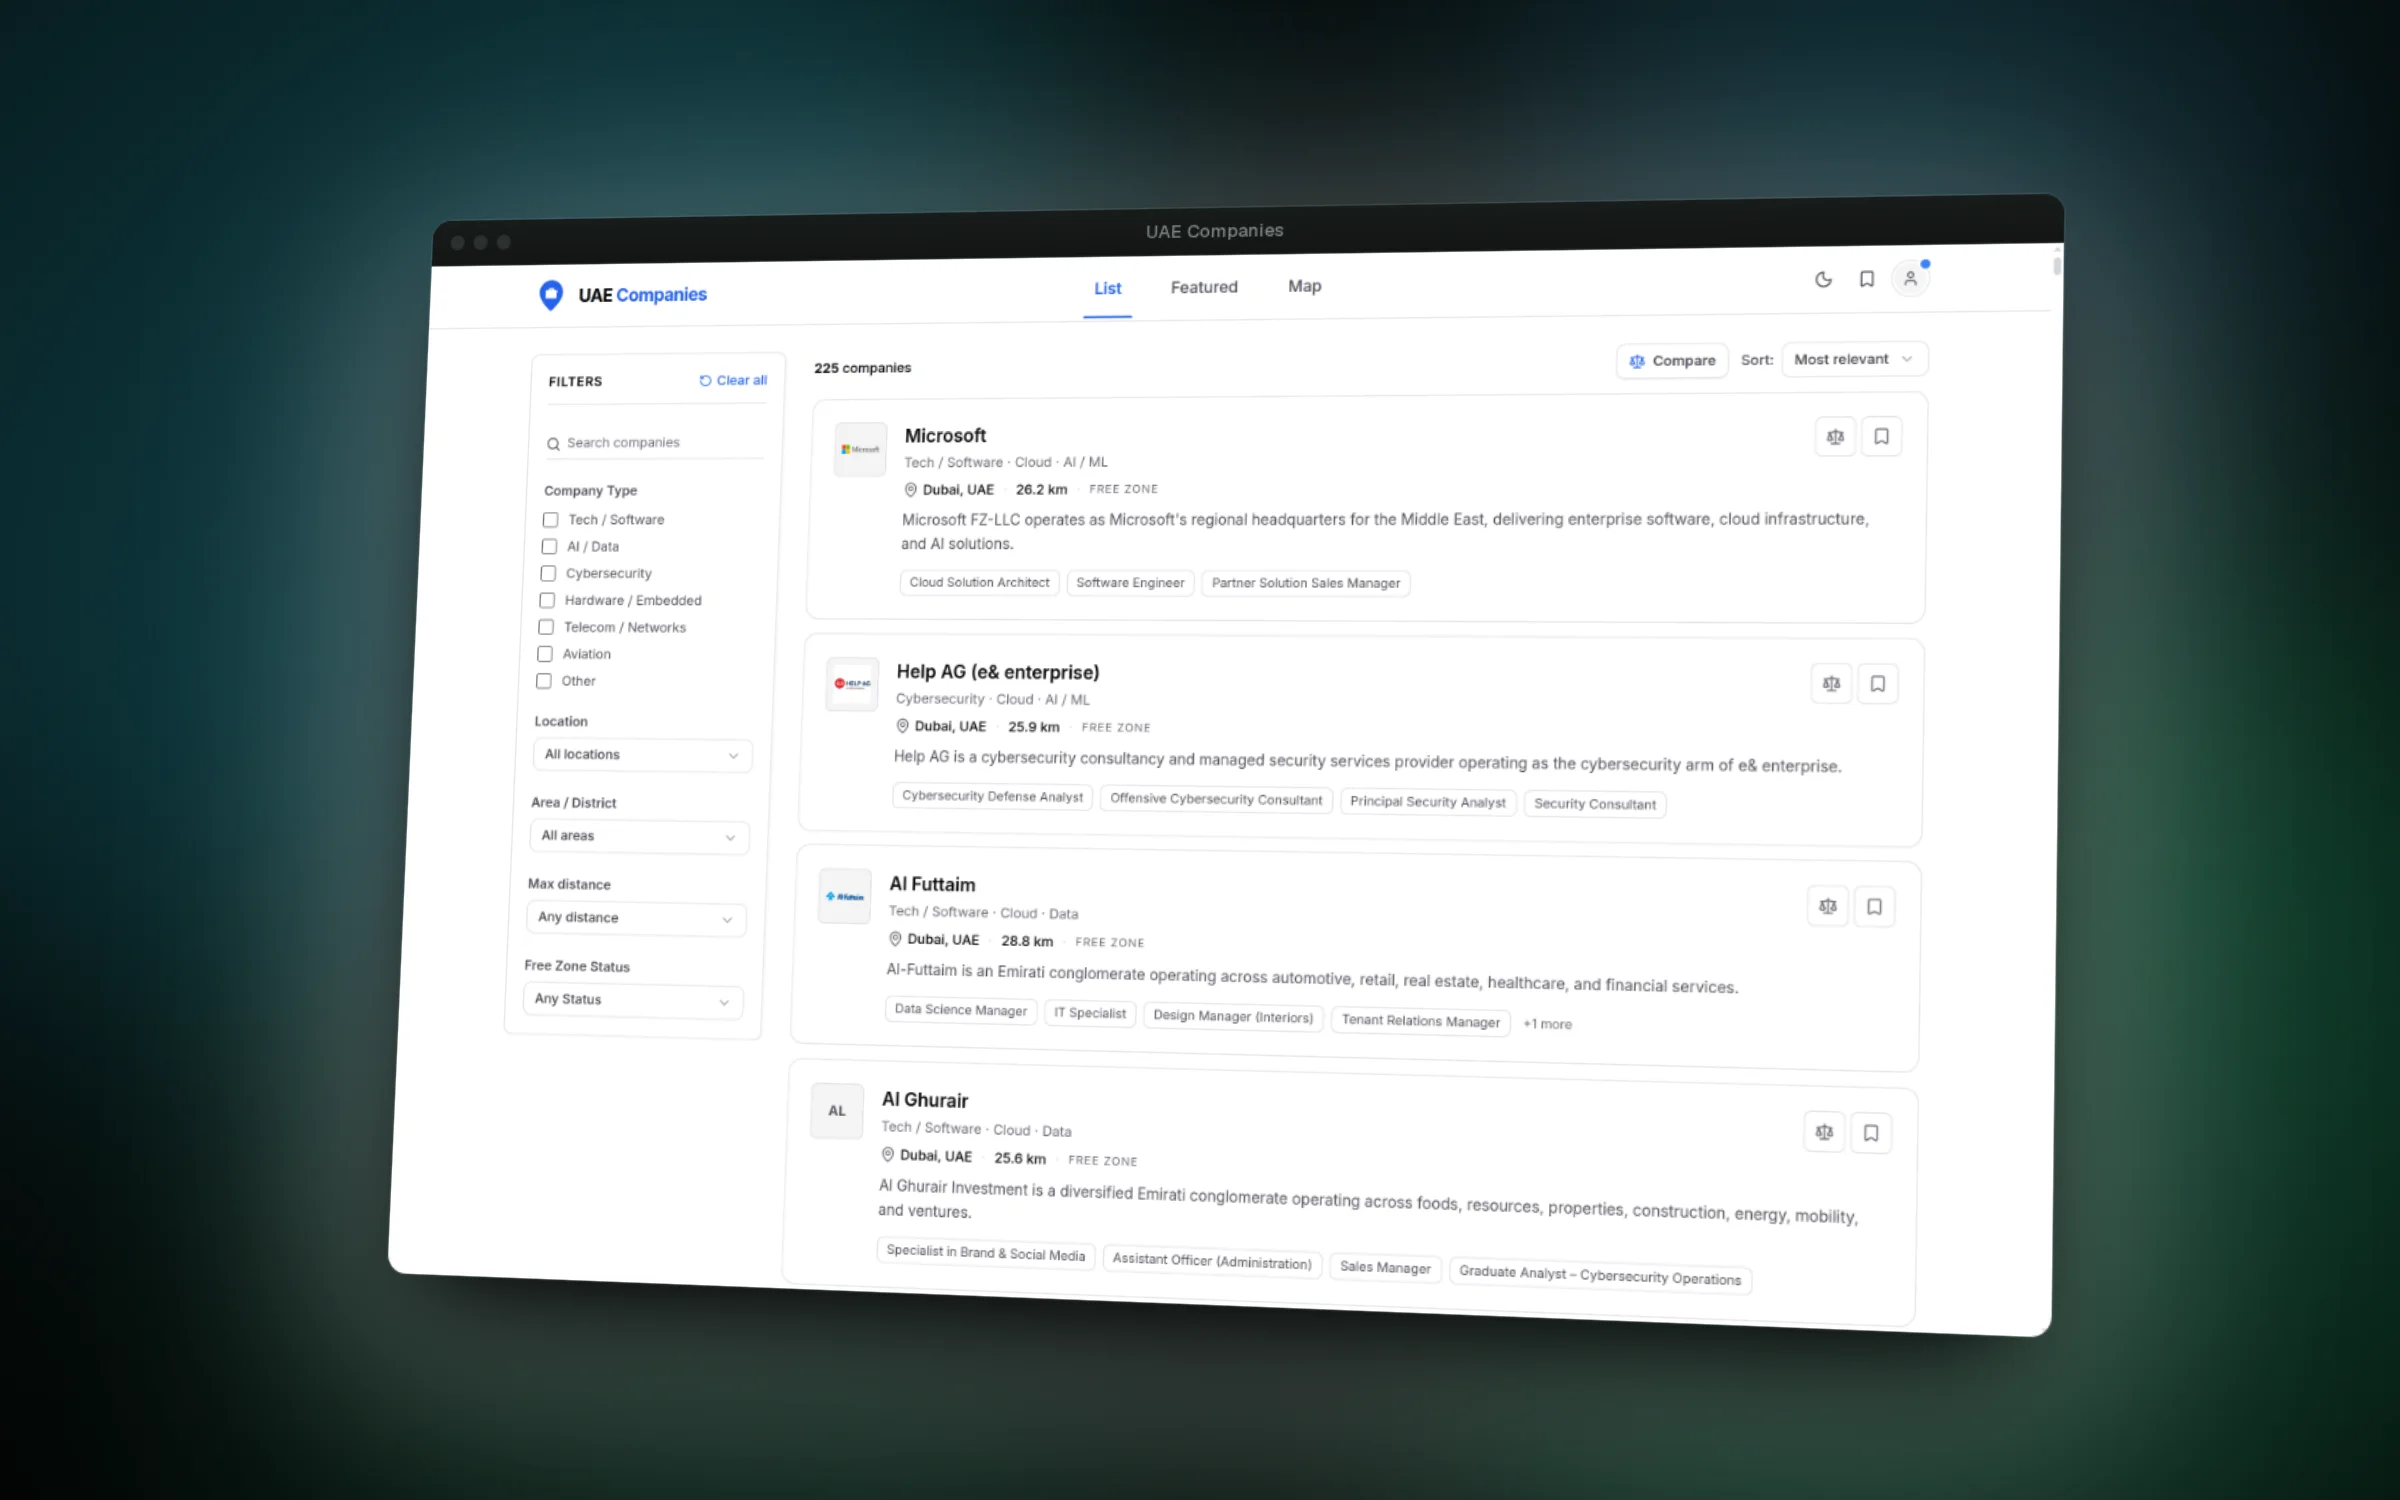The image size is (2400, 1500).
Task: Click the page vertical scrollbar
Action: [x=2056, y=266]
